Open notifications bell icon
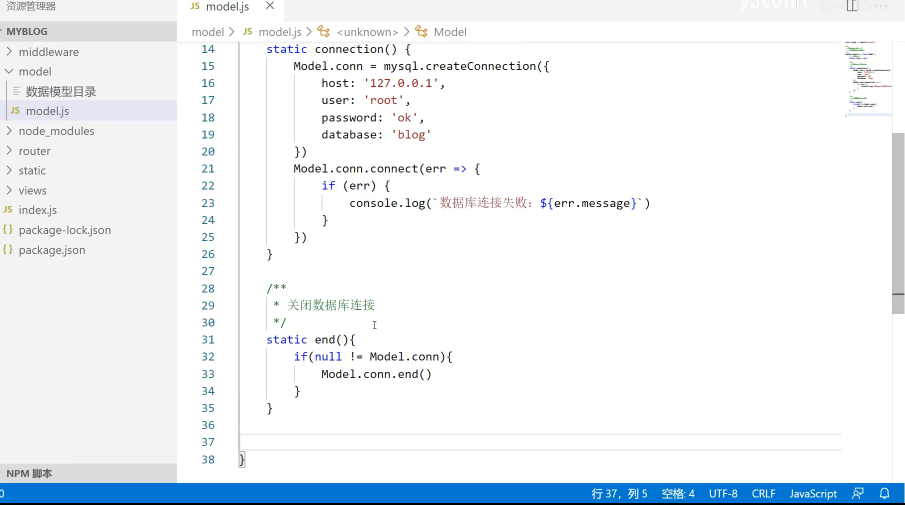The height and width of the screenshot is (505, 905). point(884,493)
